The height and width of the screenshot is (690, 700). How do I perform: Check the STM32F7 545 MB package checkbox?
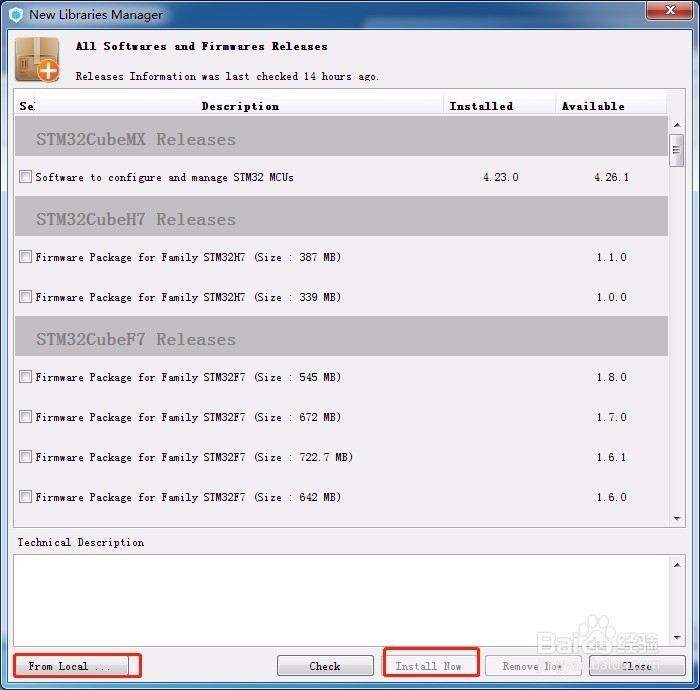pyautogui.click(x=25, y=377)
